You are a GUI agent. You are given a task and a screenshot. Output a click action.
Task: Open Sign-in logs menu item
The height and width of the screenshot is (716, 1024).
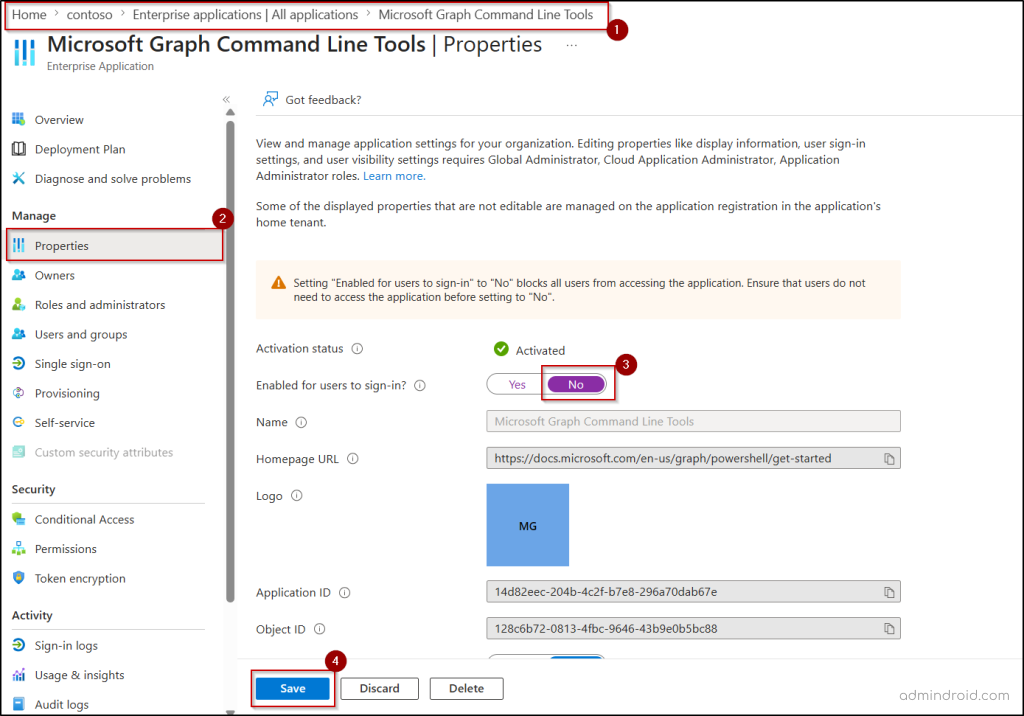[x=66, y=645]
